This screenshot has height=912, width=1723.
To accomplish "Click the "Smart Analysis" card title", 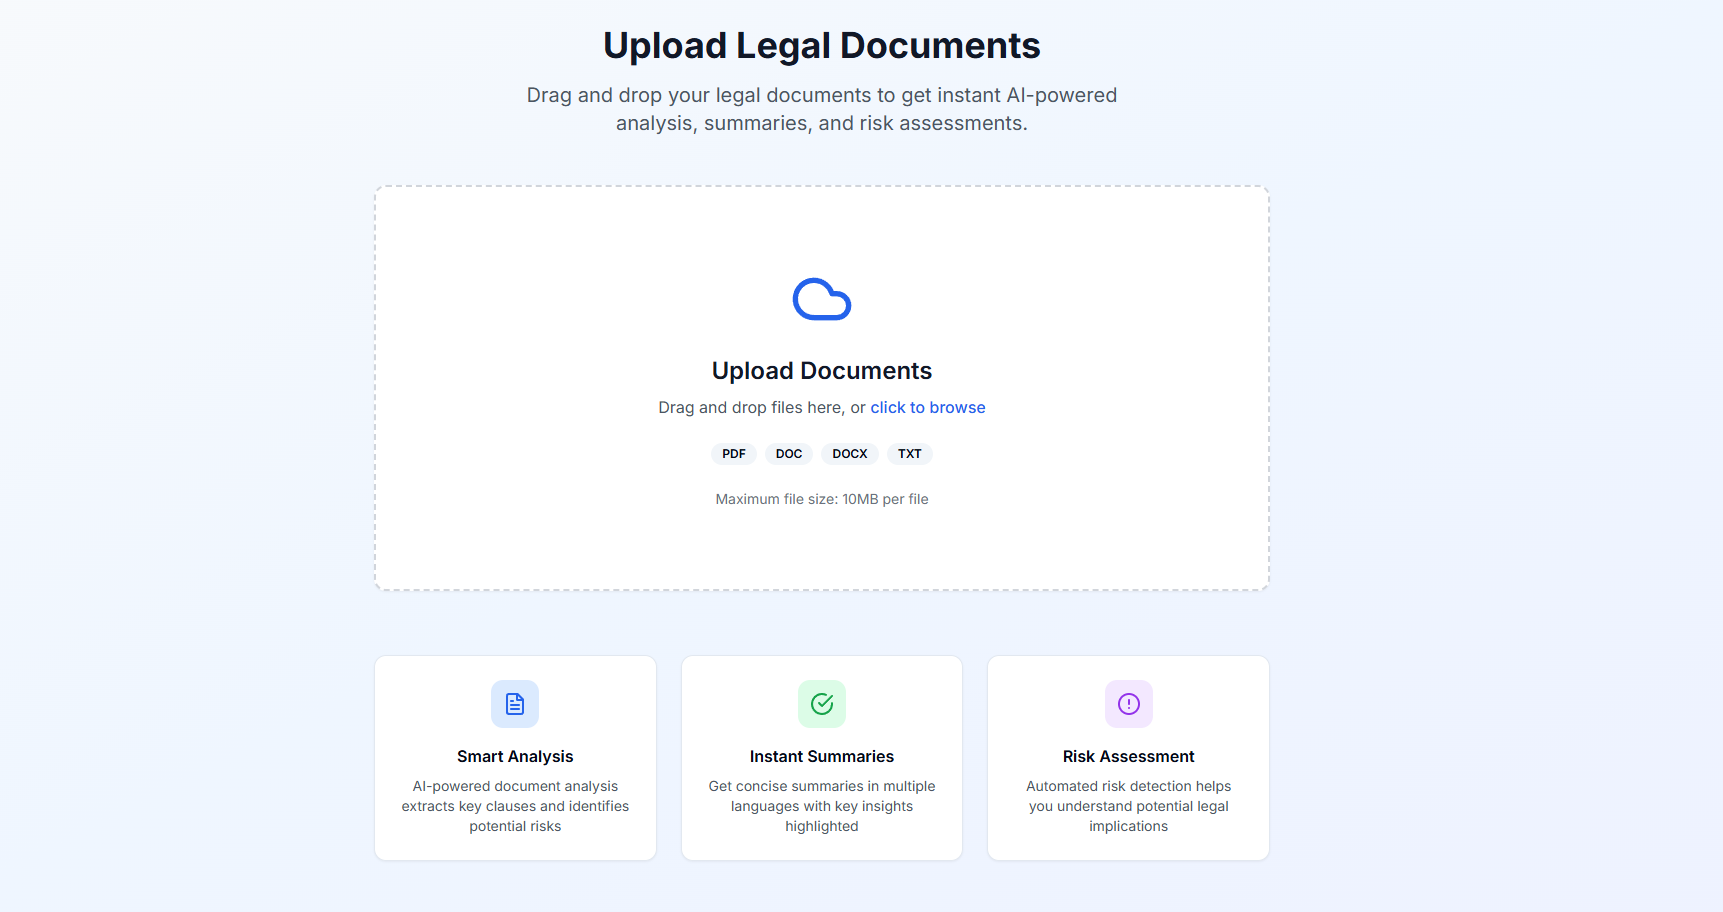I will (515, 757).
